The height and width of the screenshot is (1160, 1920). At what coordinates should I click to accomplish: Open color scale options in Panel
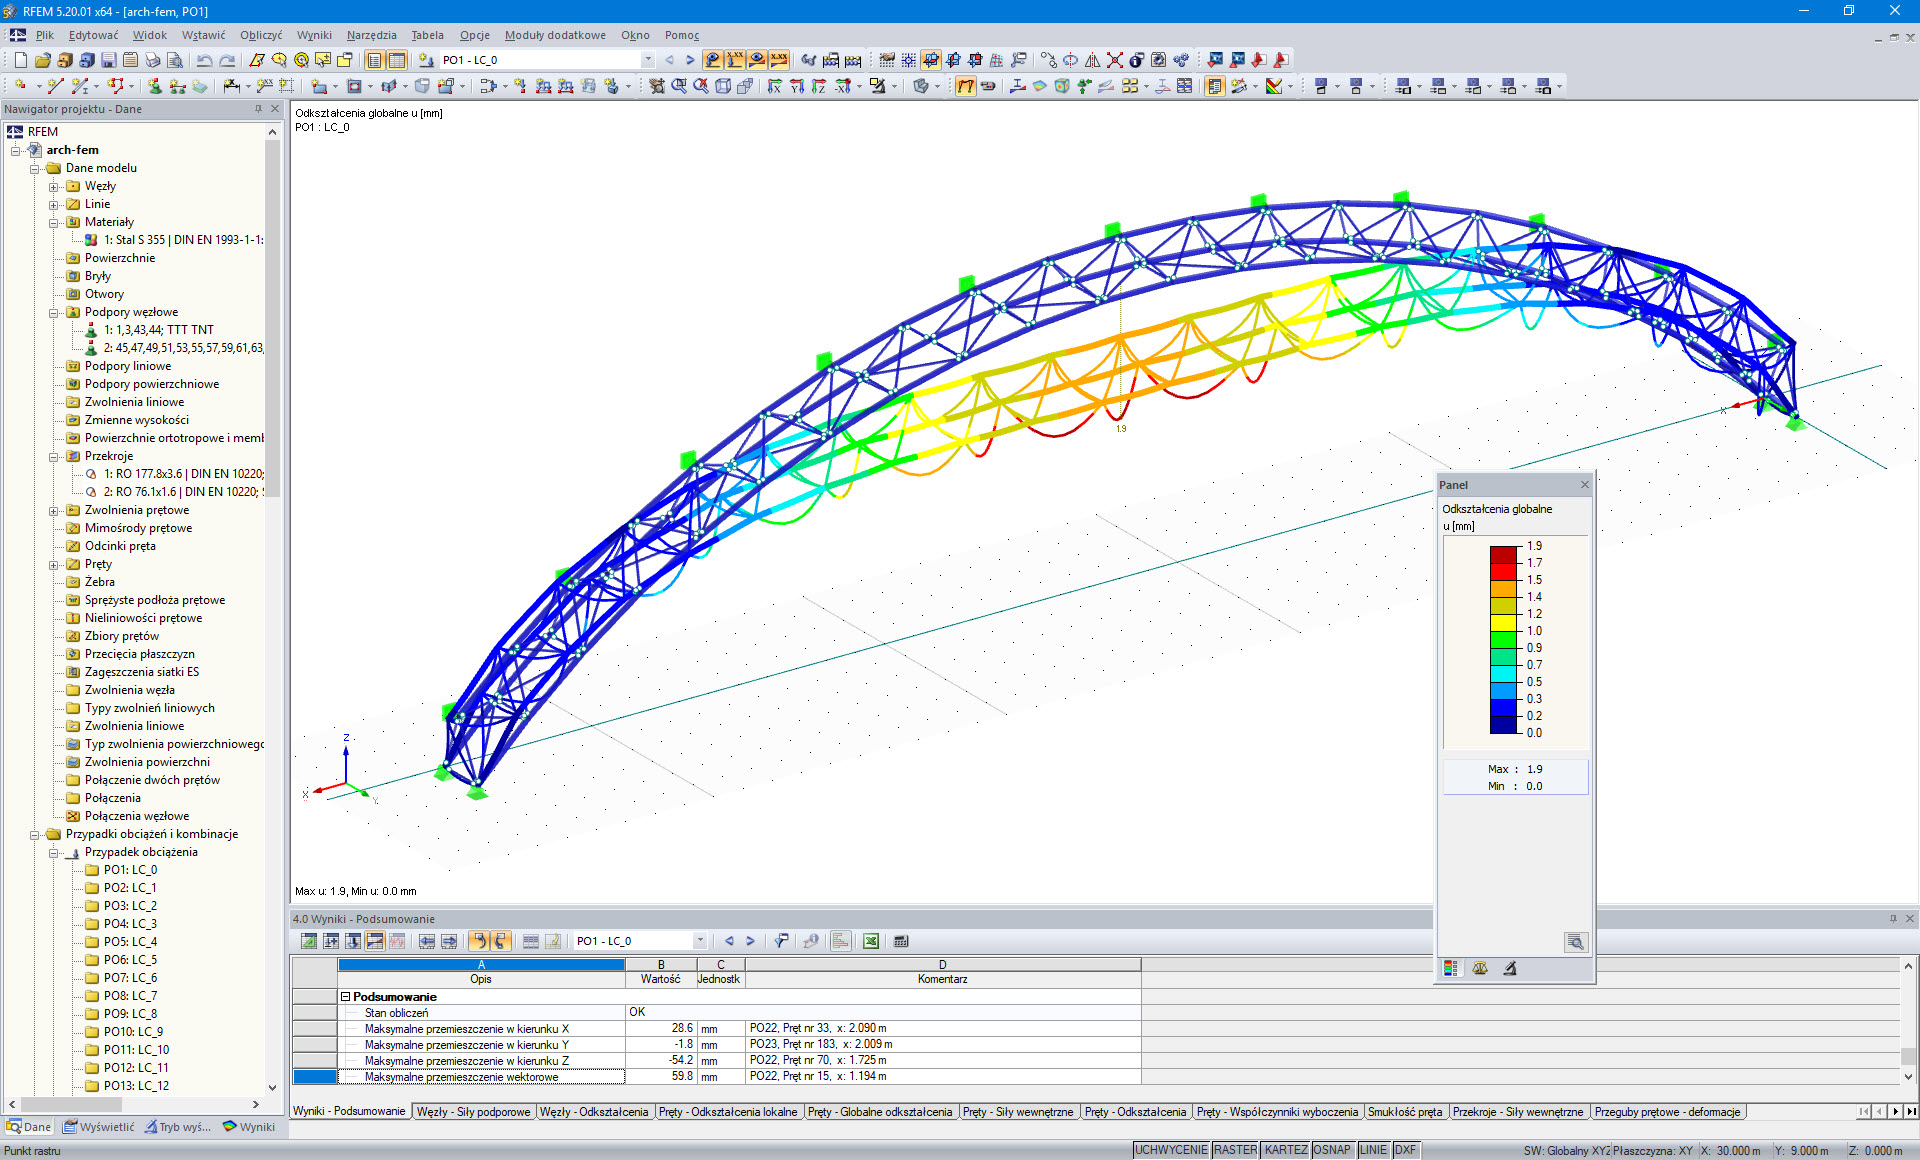click(1450, 968)
